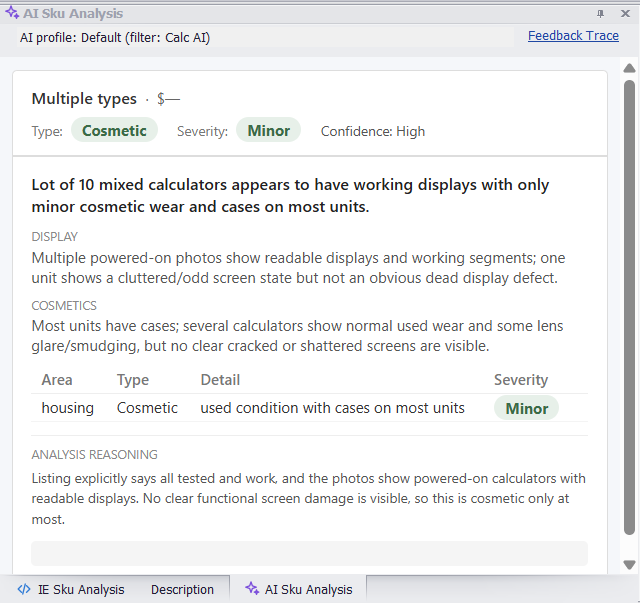
Task: Close the AI Sku Analysis panel
Action: 625,13
